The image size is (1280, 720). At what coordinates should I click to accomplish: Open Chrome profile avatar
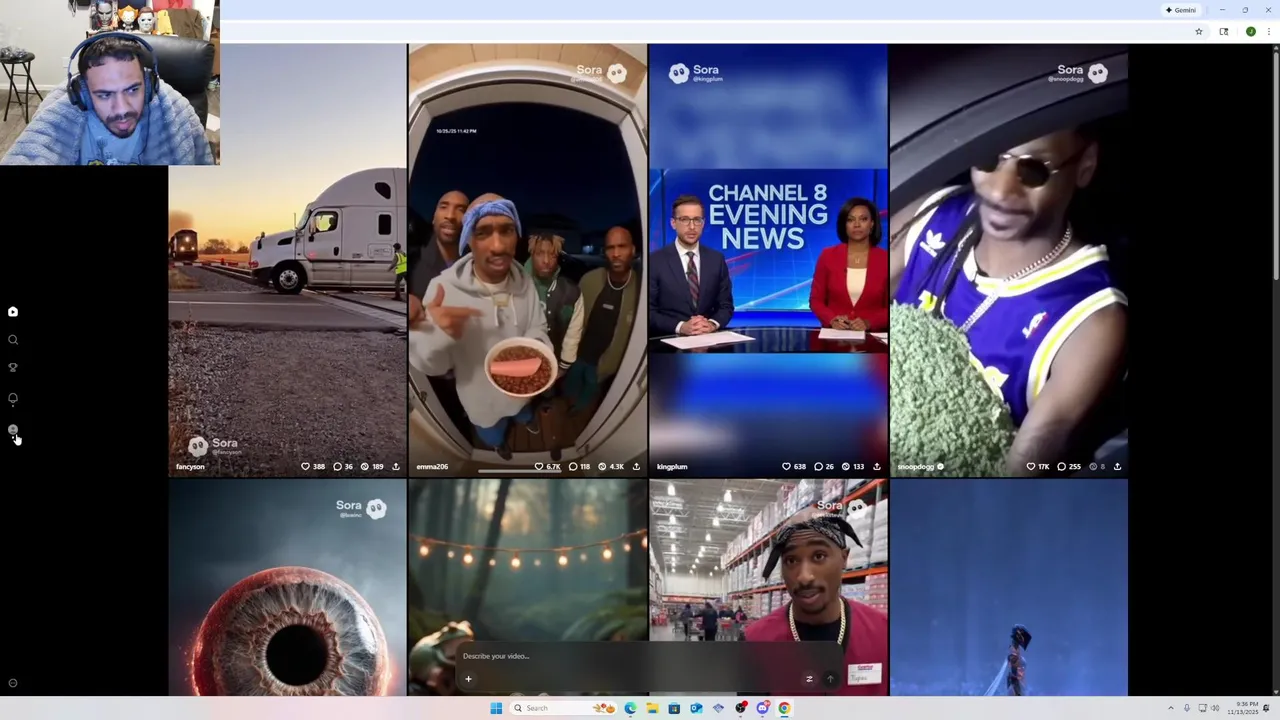coord(1250,32)
